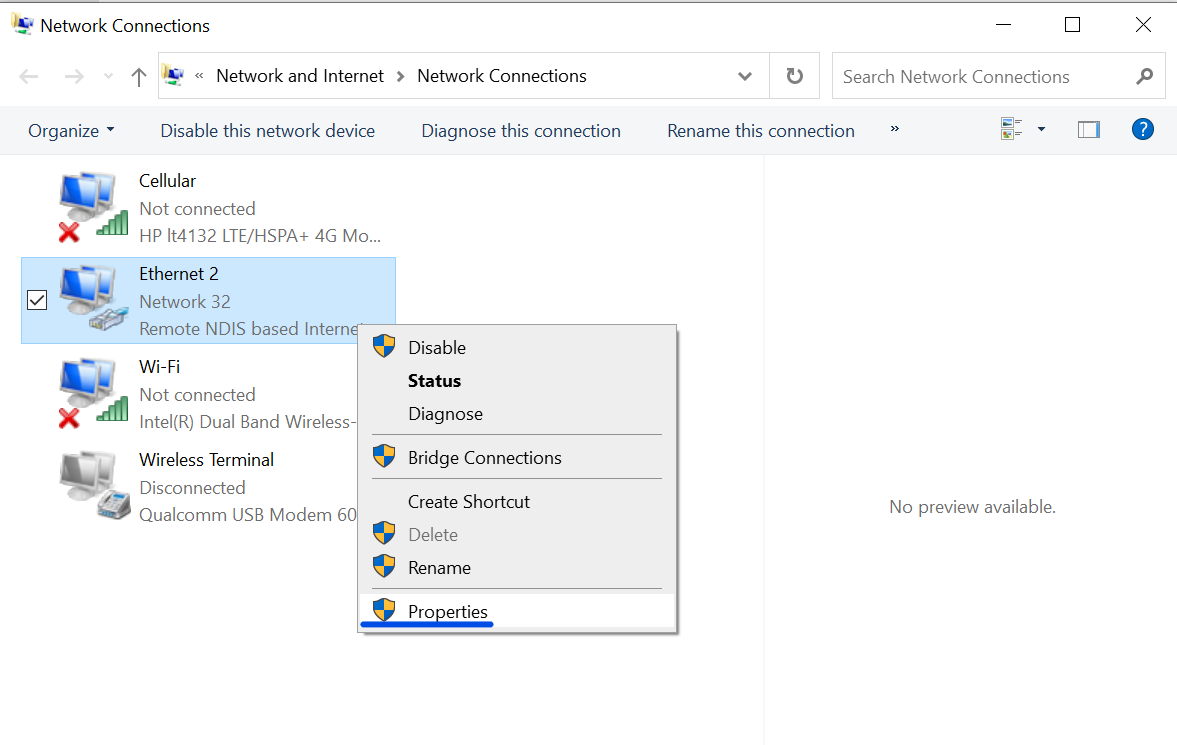Open the blue Help question mark icon

[1142, 129]
